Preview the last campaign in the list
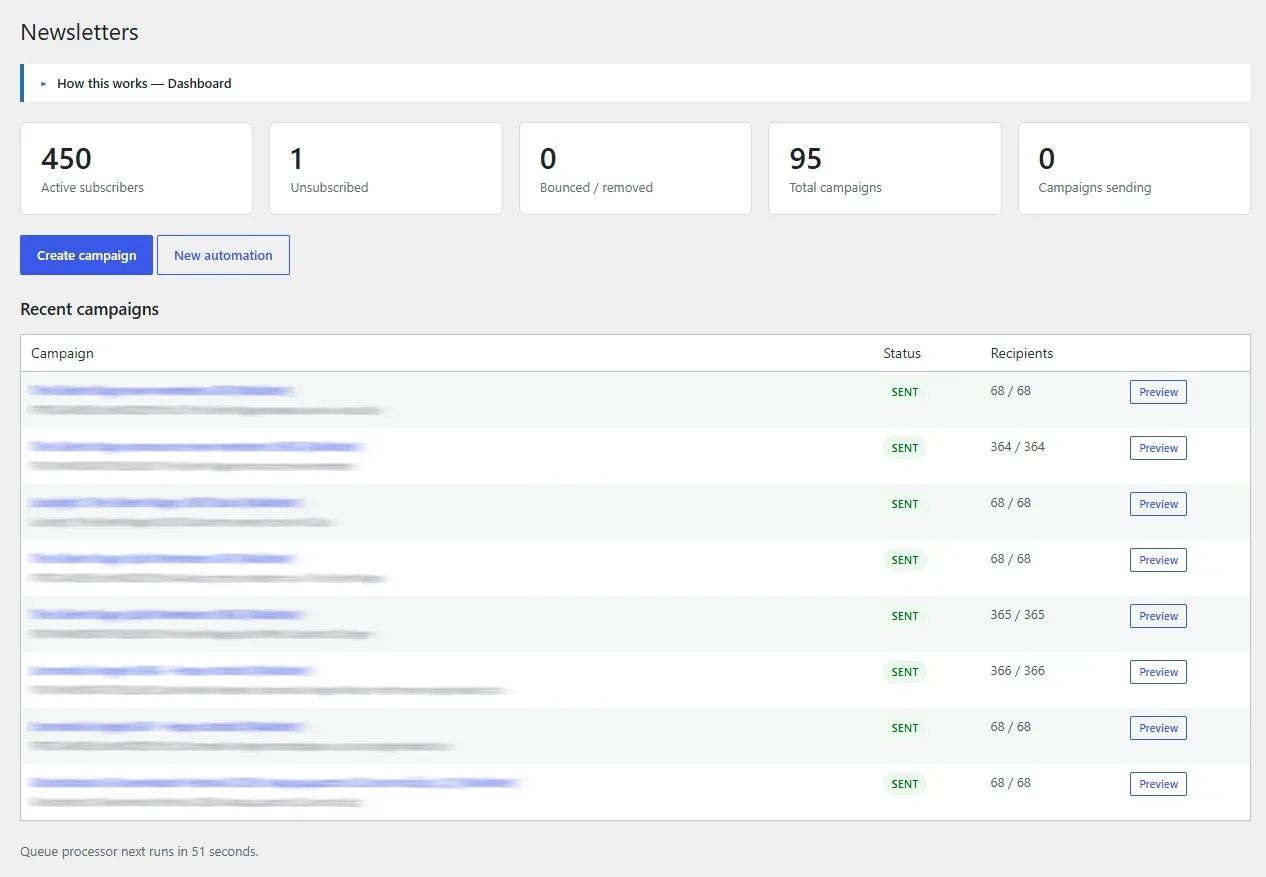The height and width of the screenshot is (877, 1266). point(1158,784)
